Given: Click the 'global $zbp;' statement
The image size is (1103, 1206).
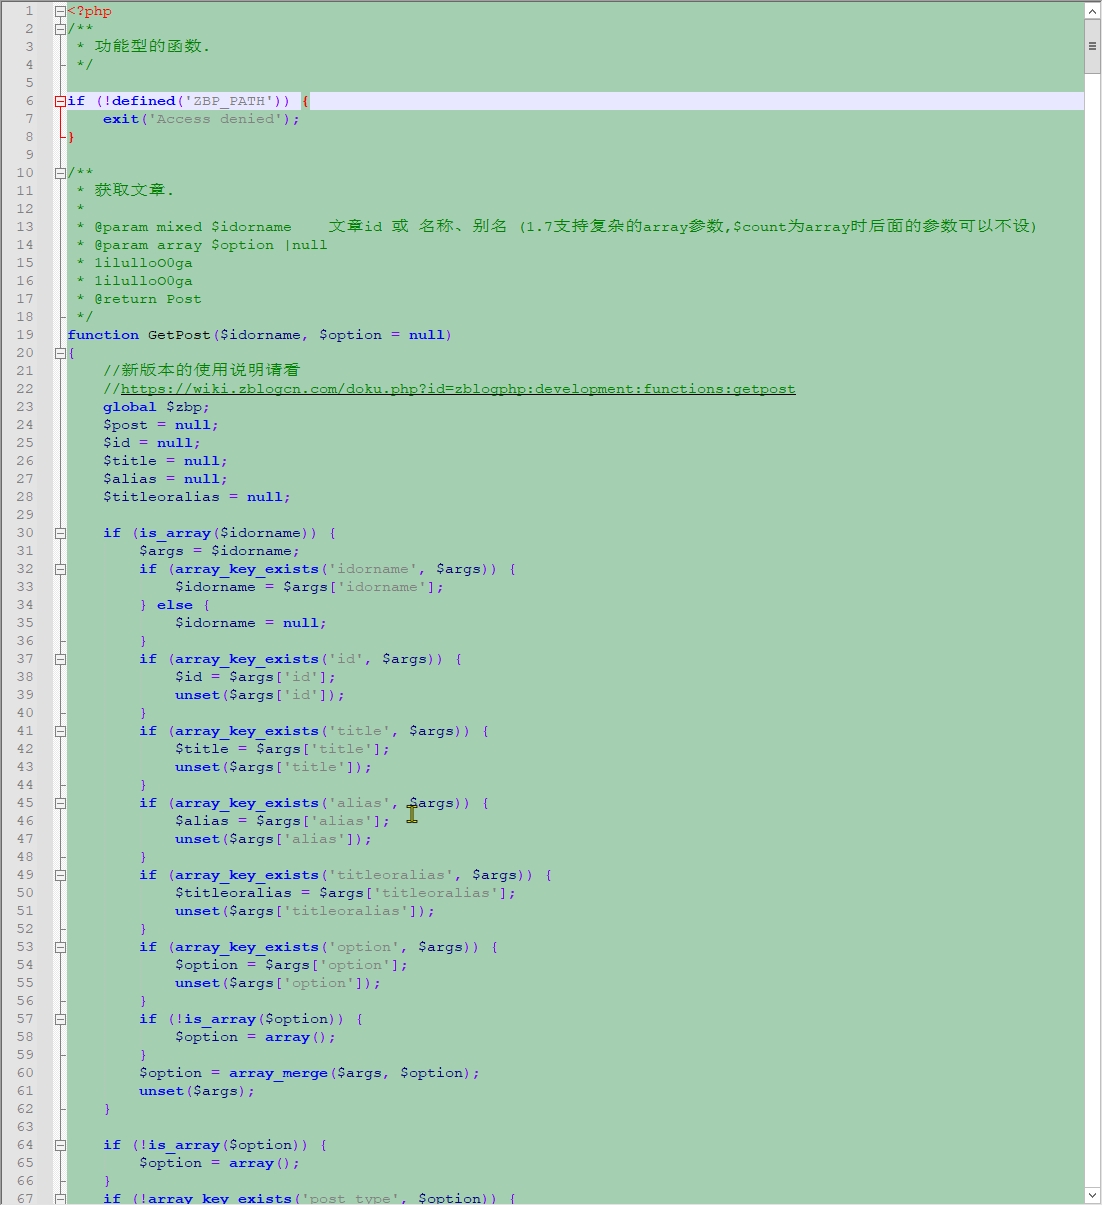Looking at the screenshot, I should click(156, 407).
